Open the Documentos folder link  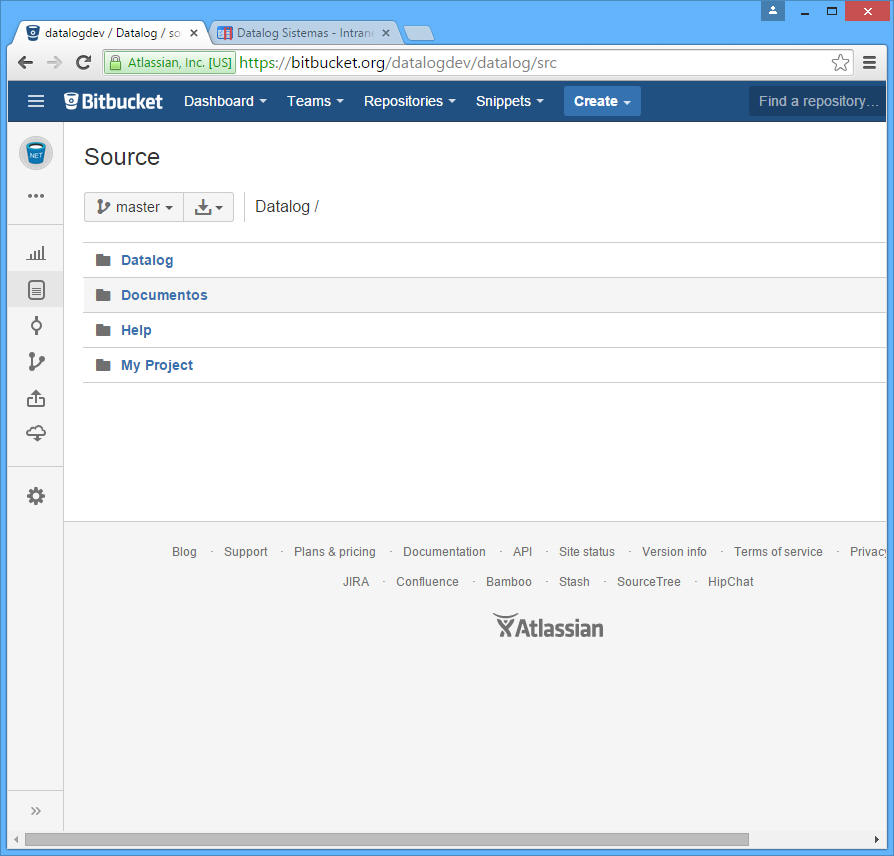click(164, 295)
